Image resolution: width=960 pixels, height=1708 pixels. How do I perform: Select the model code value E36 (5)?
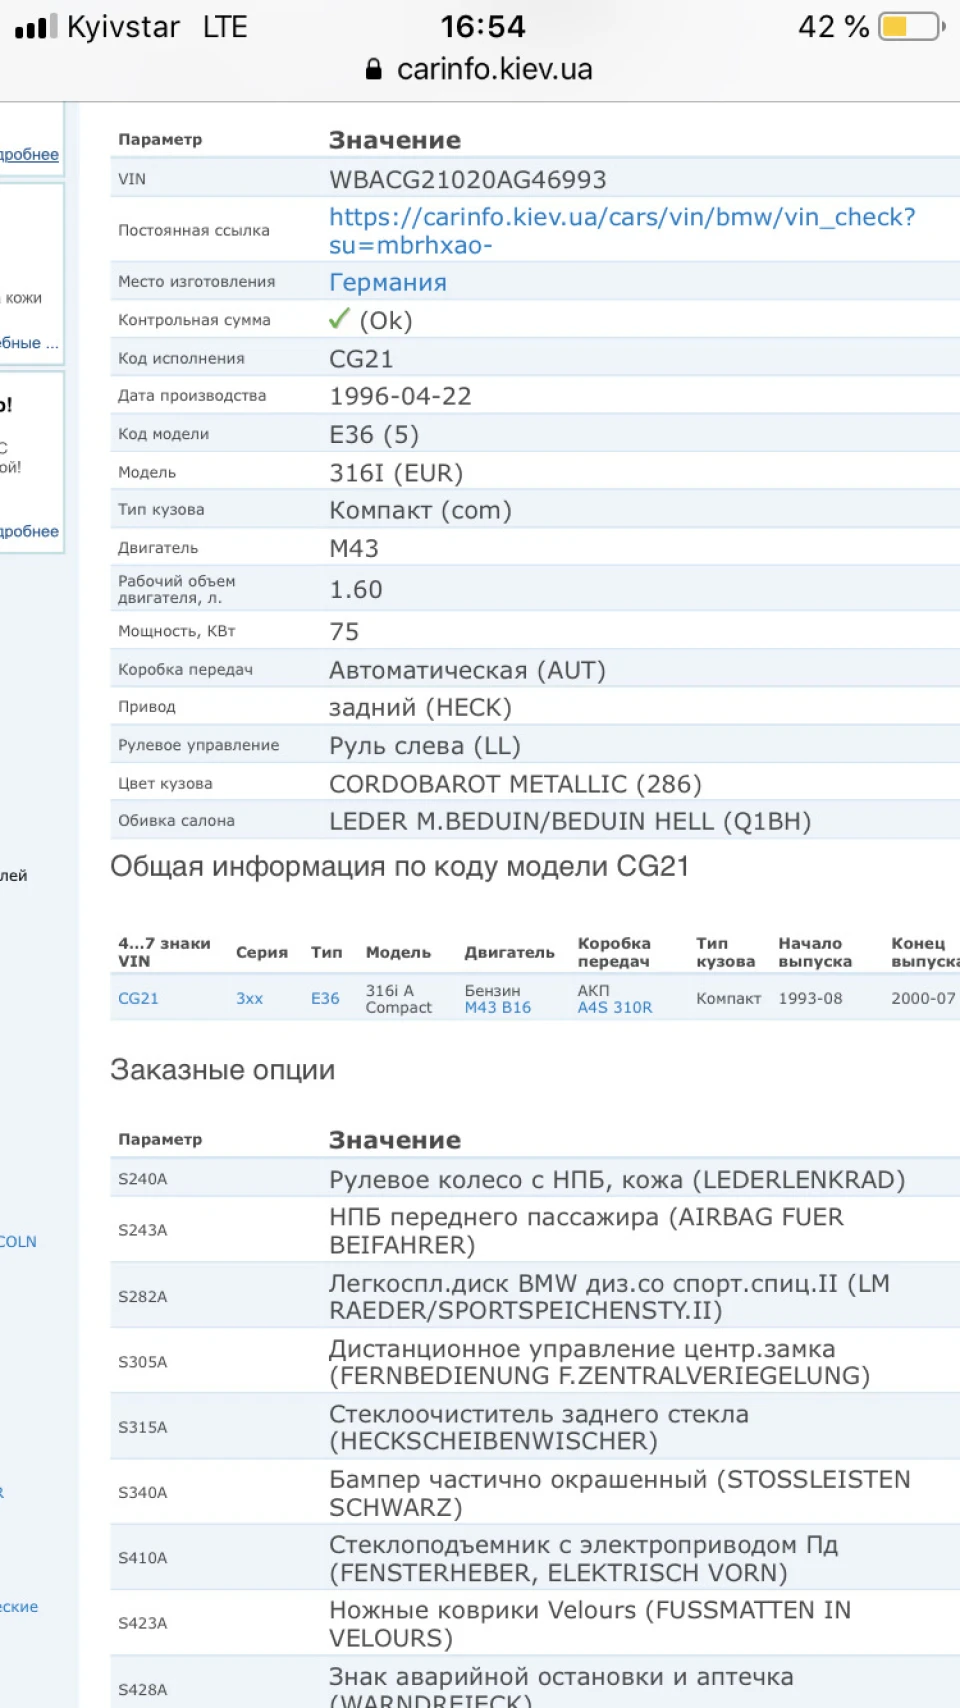(374, 435)
